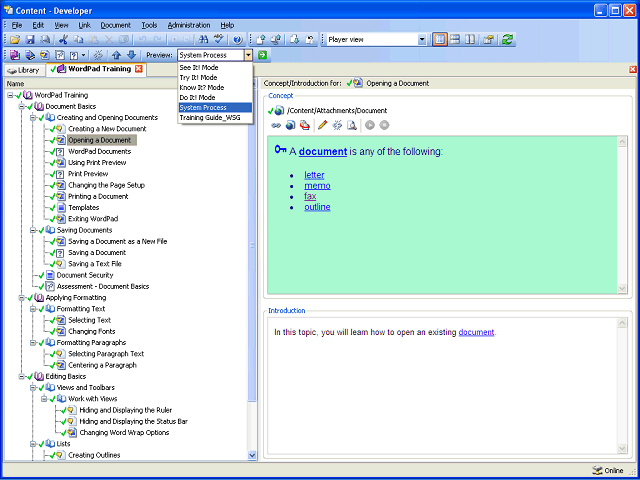Click the Check In document icon
This screenshot has width=640, height=480.
click(261, 40)
